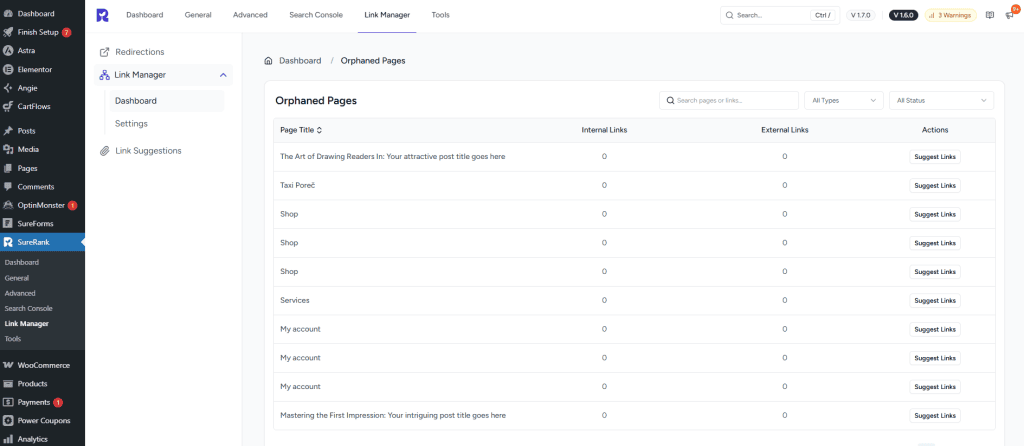Click the SureRank logo icon
Viewport: 1024px width, 446px height.
[x=102, y=15]
